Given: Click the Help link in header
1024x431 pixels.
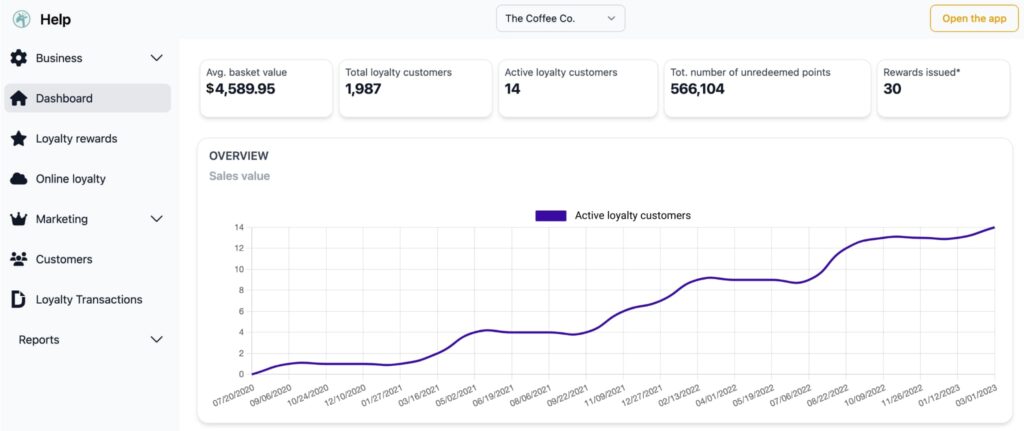Looking at the screenshot, I should point(55,19).
